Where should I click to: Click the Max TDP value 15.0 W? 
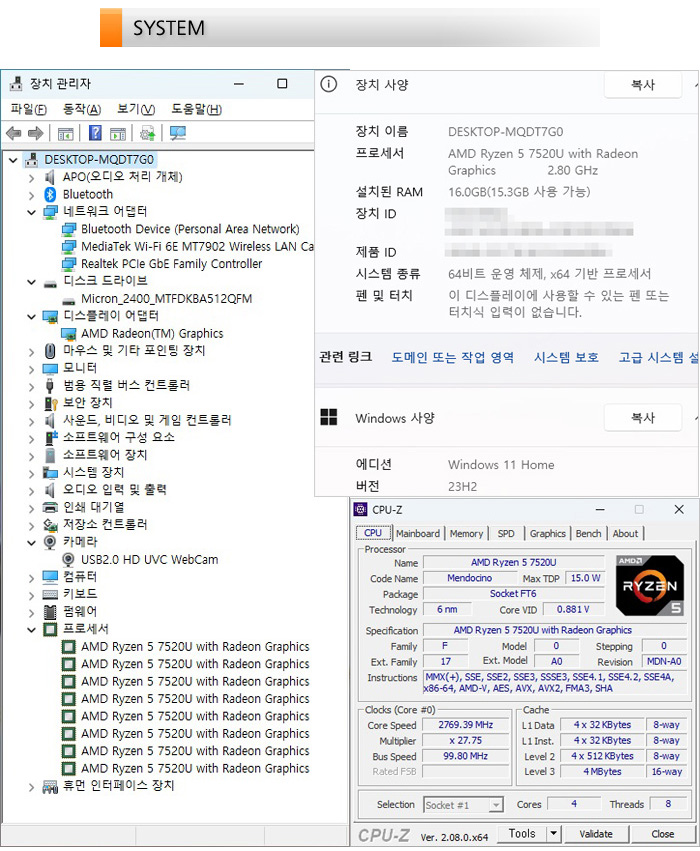pyautogui.click(x=585, y=579)
